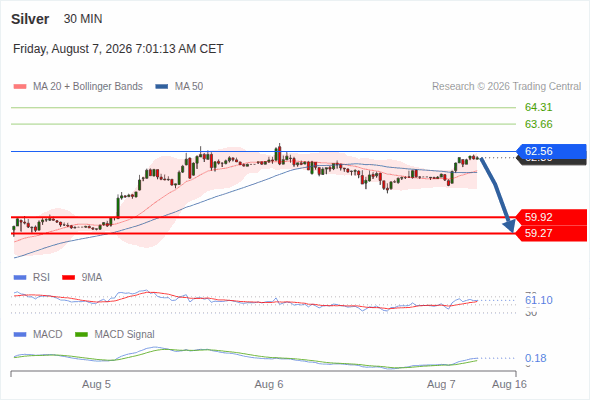
Task: Click the MACD blue legend swatch
Action: coord(20,335)
